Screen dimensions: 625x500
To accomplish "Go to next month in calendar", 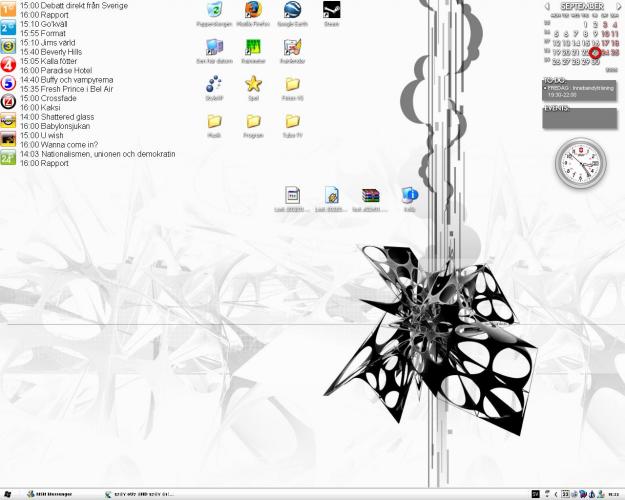I will coord(617,7).
